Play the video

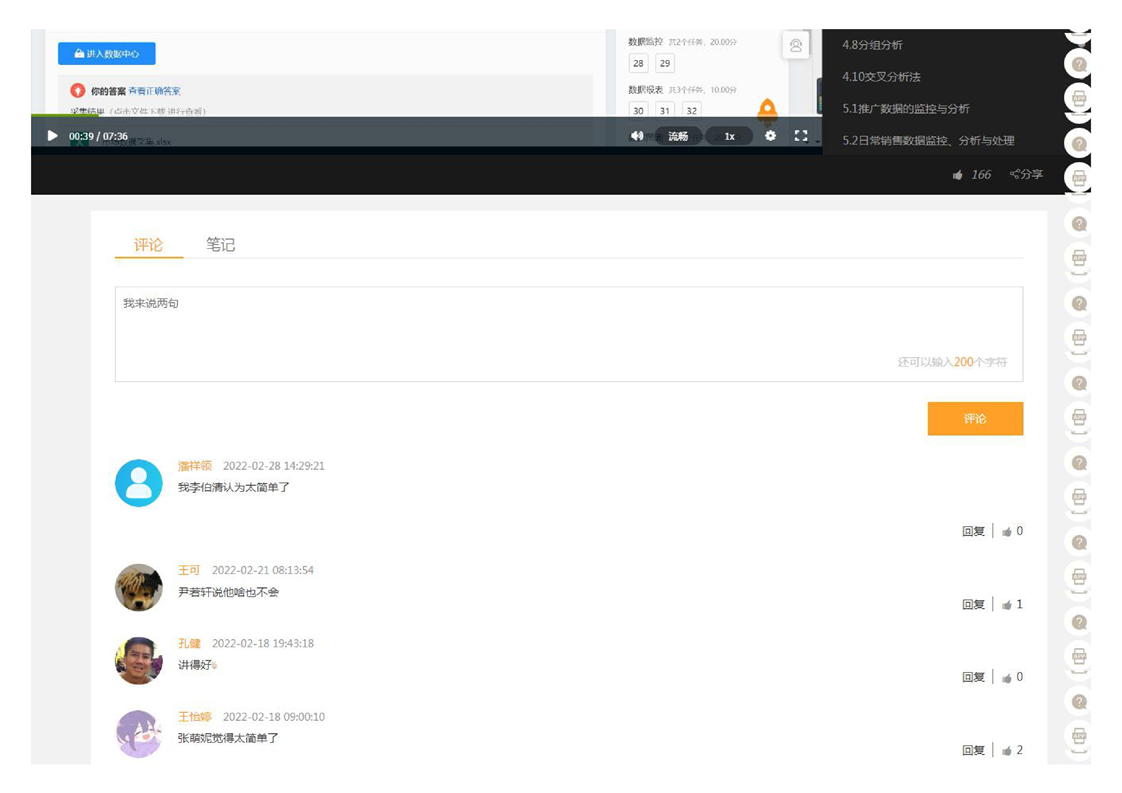click(x=53, y=136)
